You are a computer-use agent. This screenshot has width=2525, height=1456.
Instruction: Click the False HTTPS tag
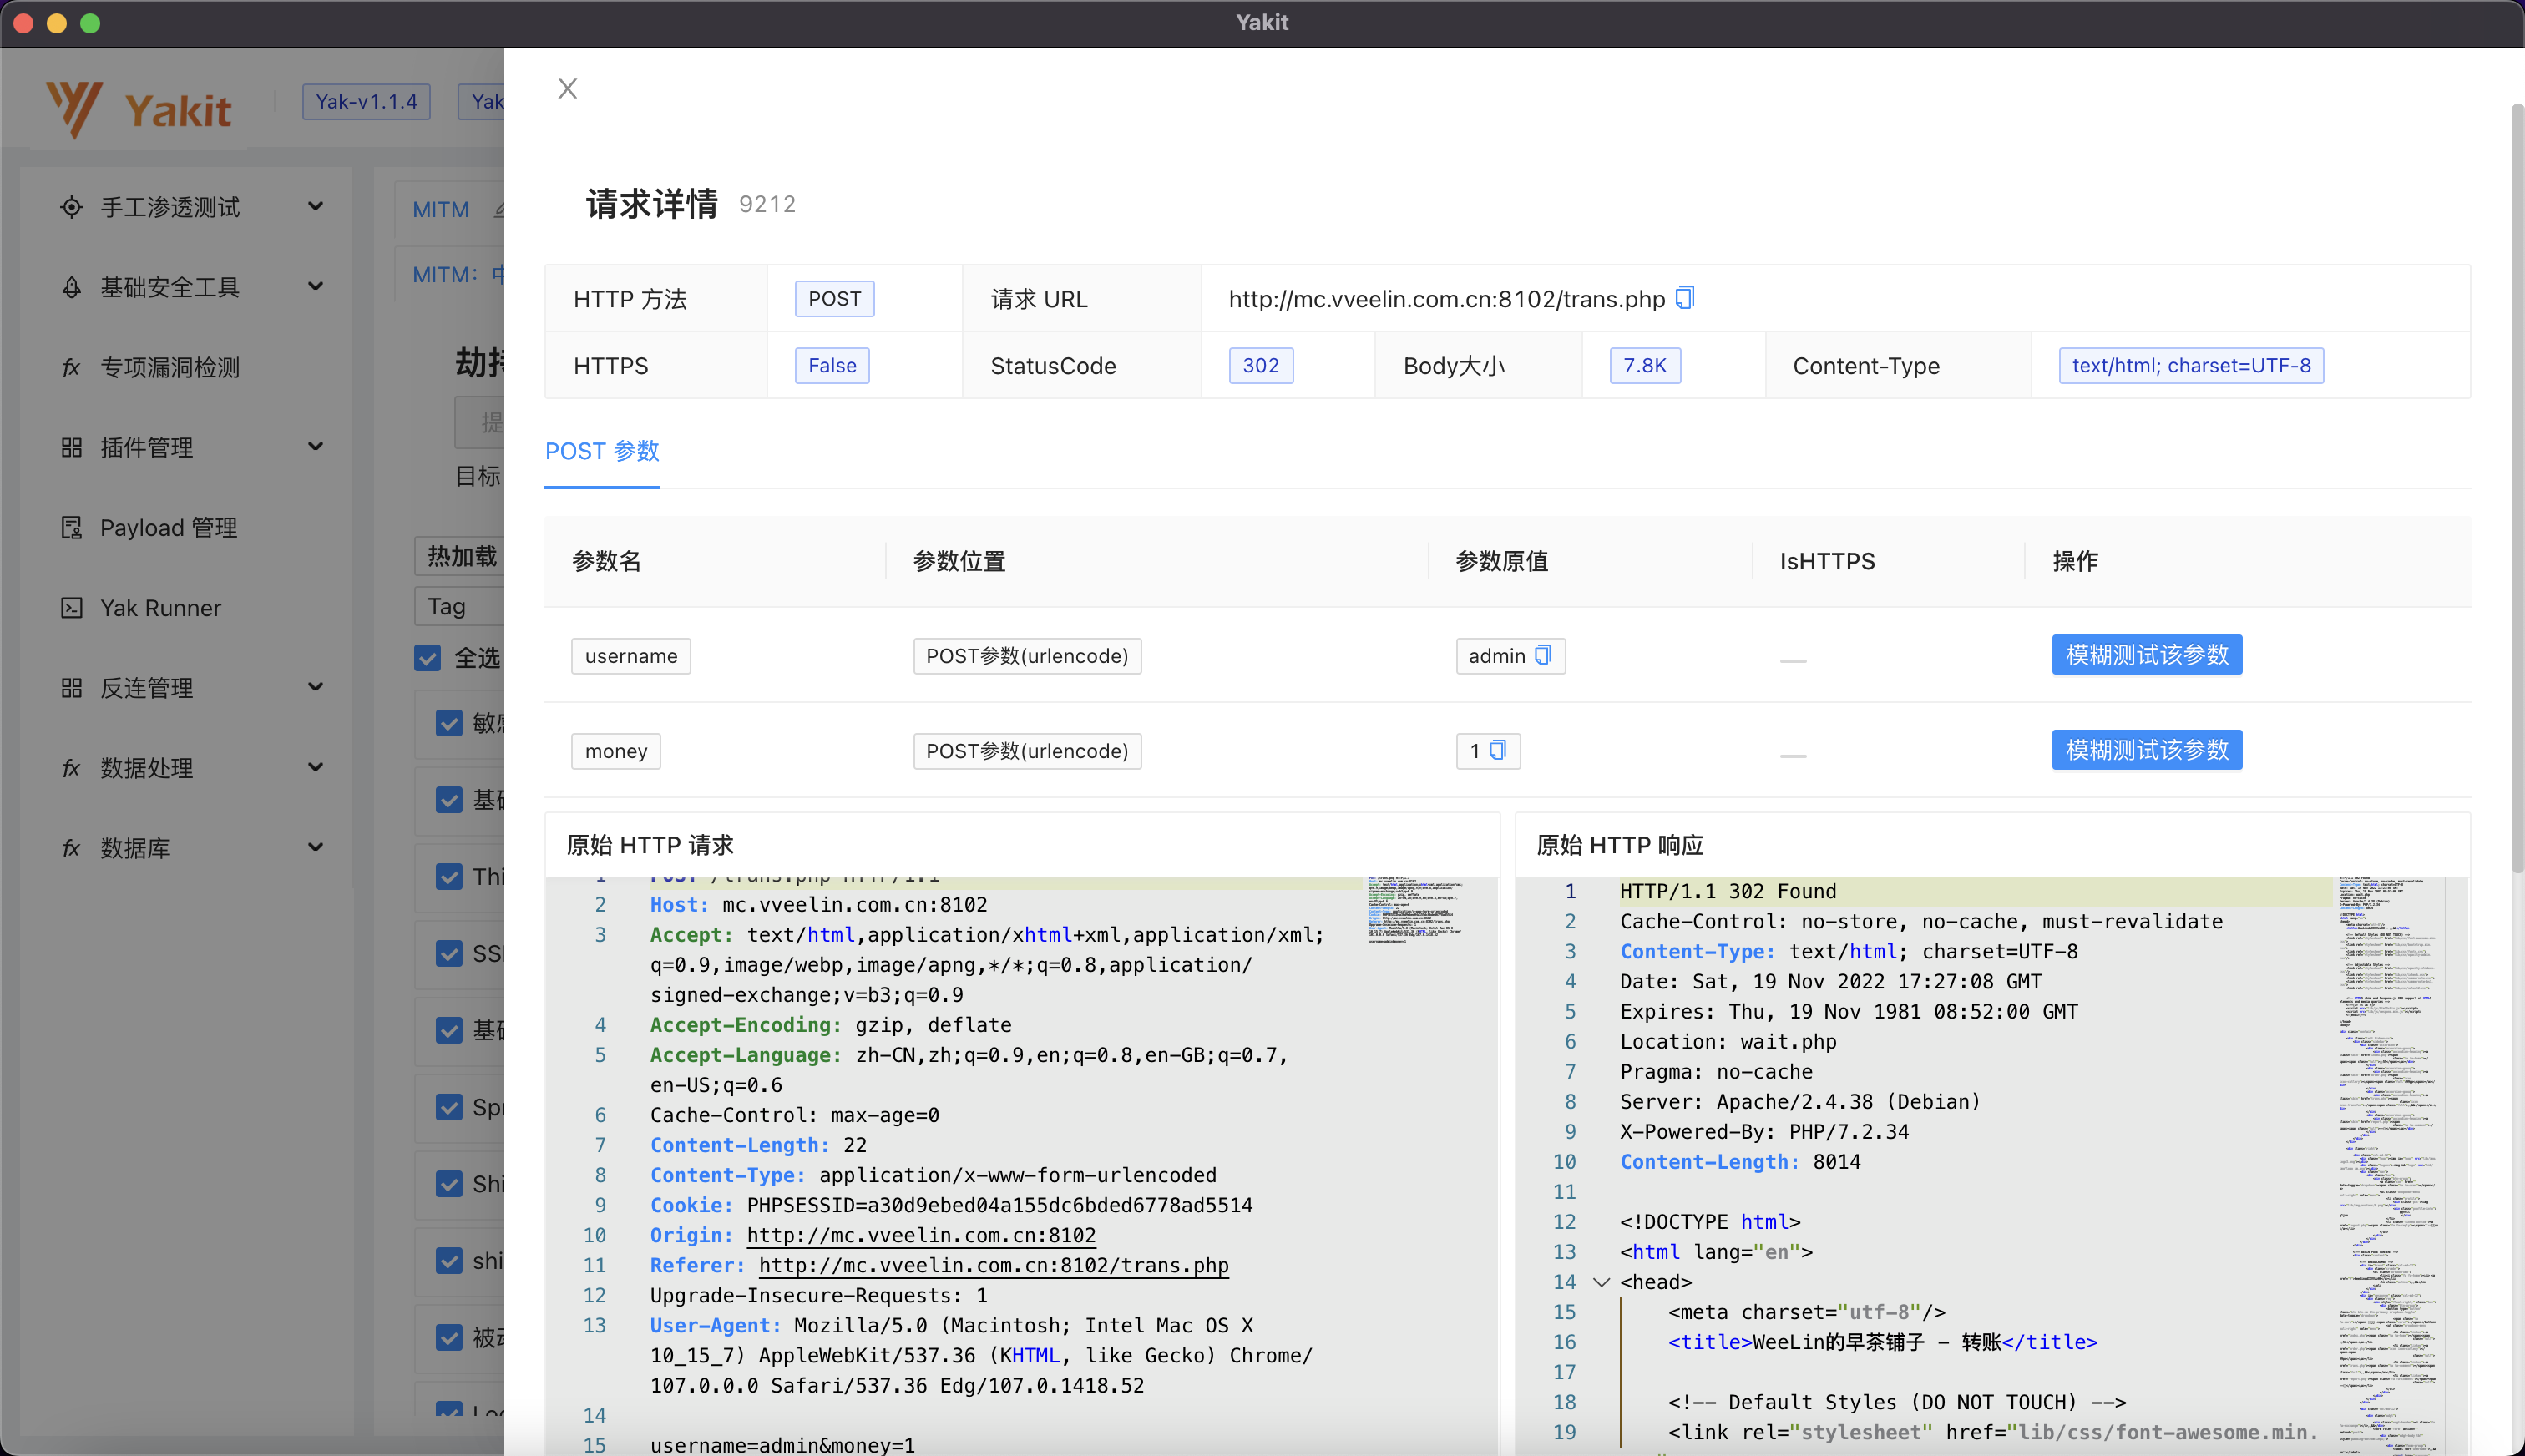[832, 365]
